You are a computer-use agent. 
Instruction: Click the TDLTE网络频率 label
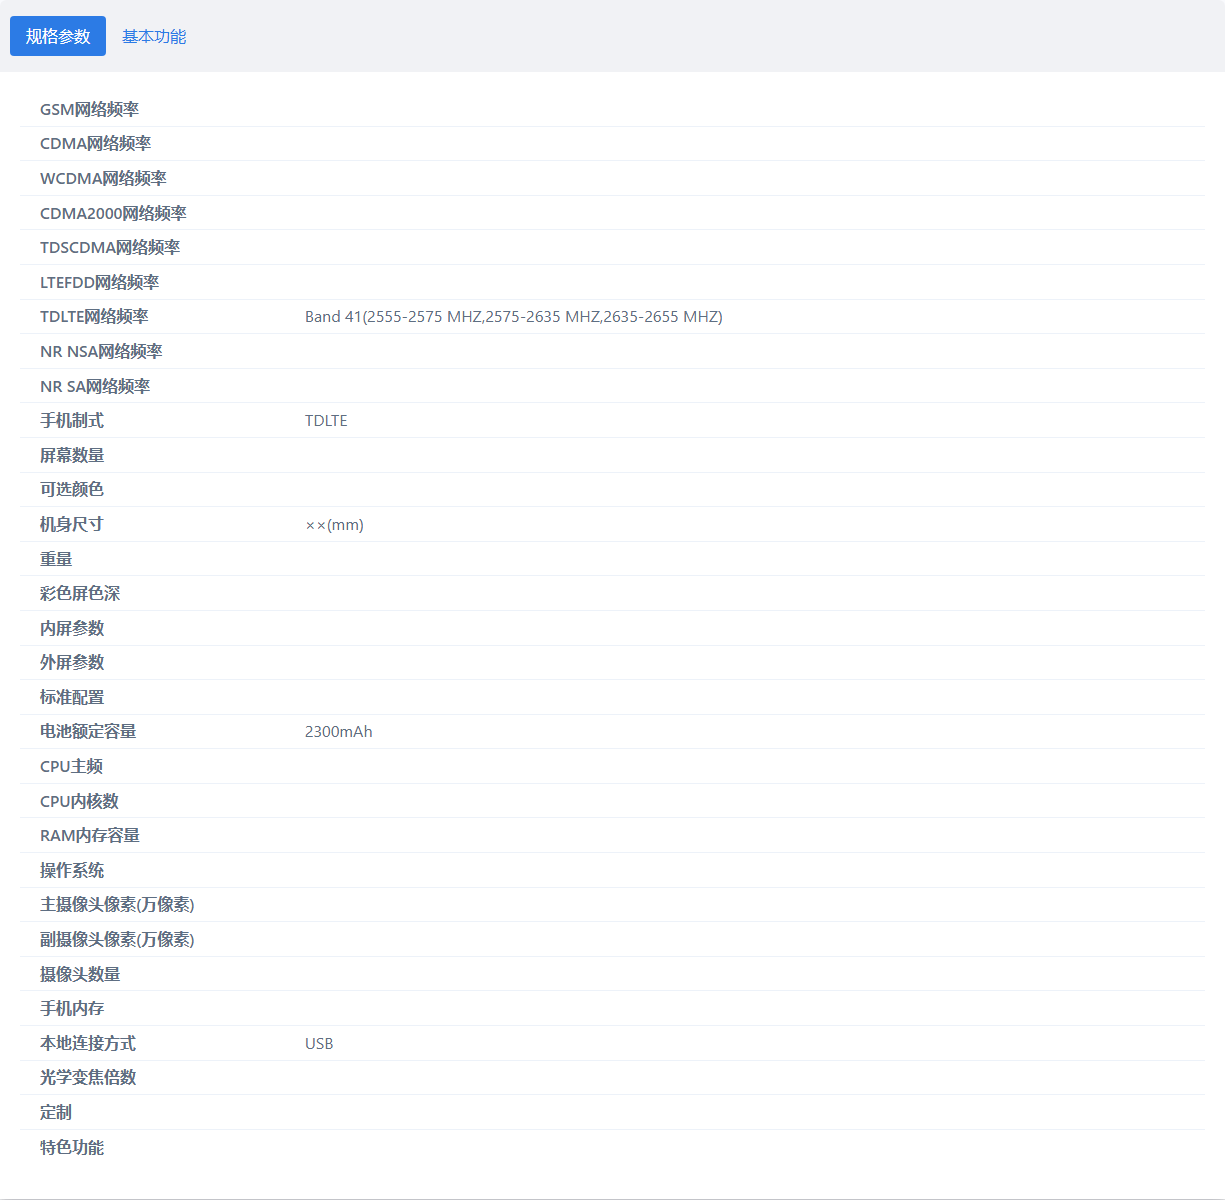point(94,316)
